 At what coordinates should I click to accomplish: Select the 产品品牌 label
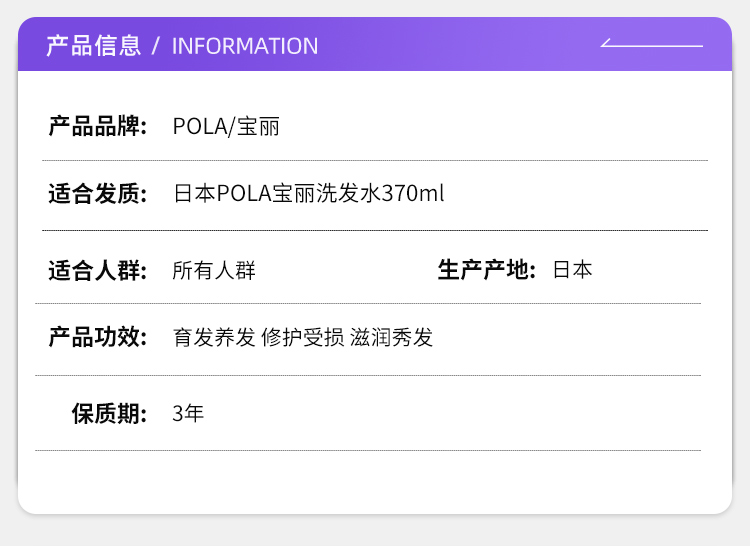pos(97,127)
